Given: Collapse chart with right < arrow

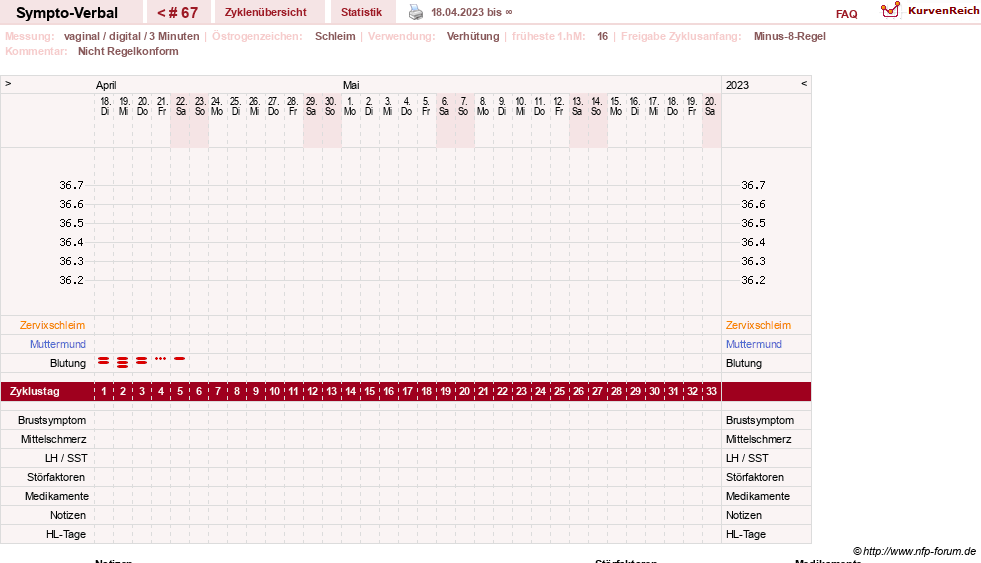Looking at the screenshot, I should click(804, 83).
